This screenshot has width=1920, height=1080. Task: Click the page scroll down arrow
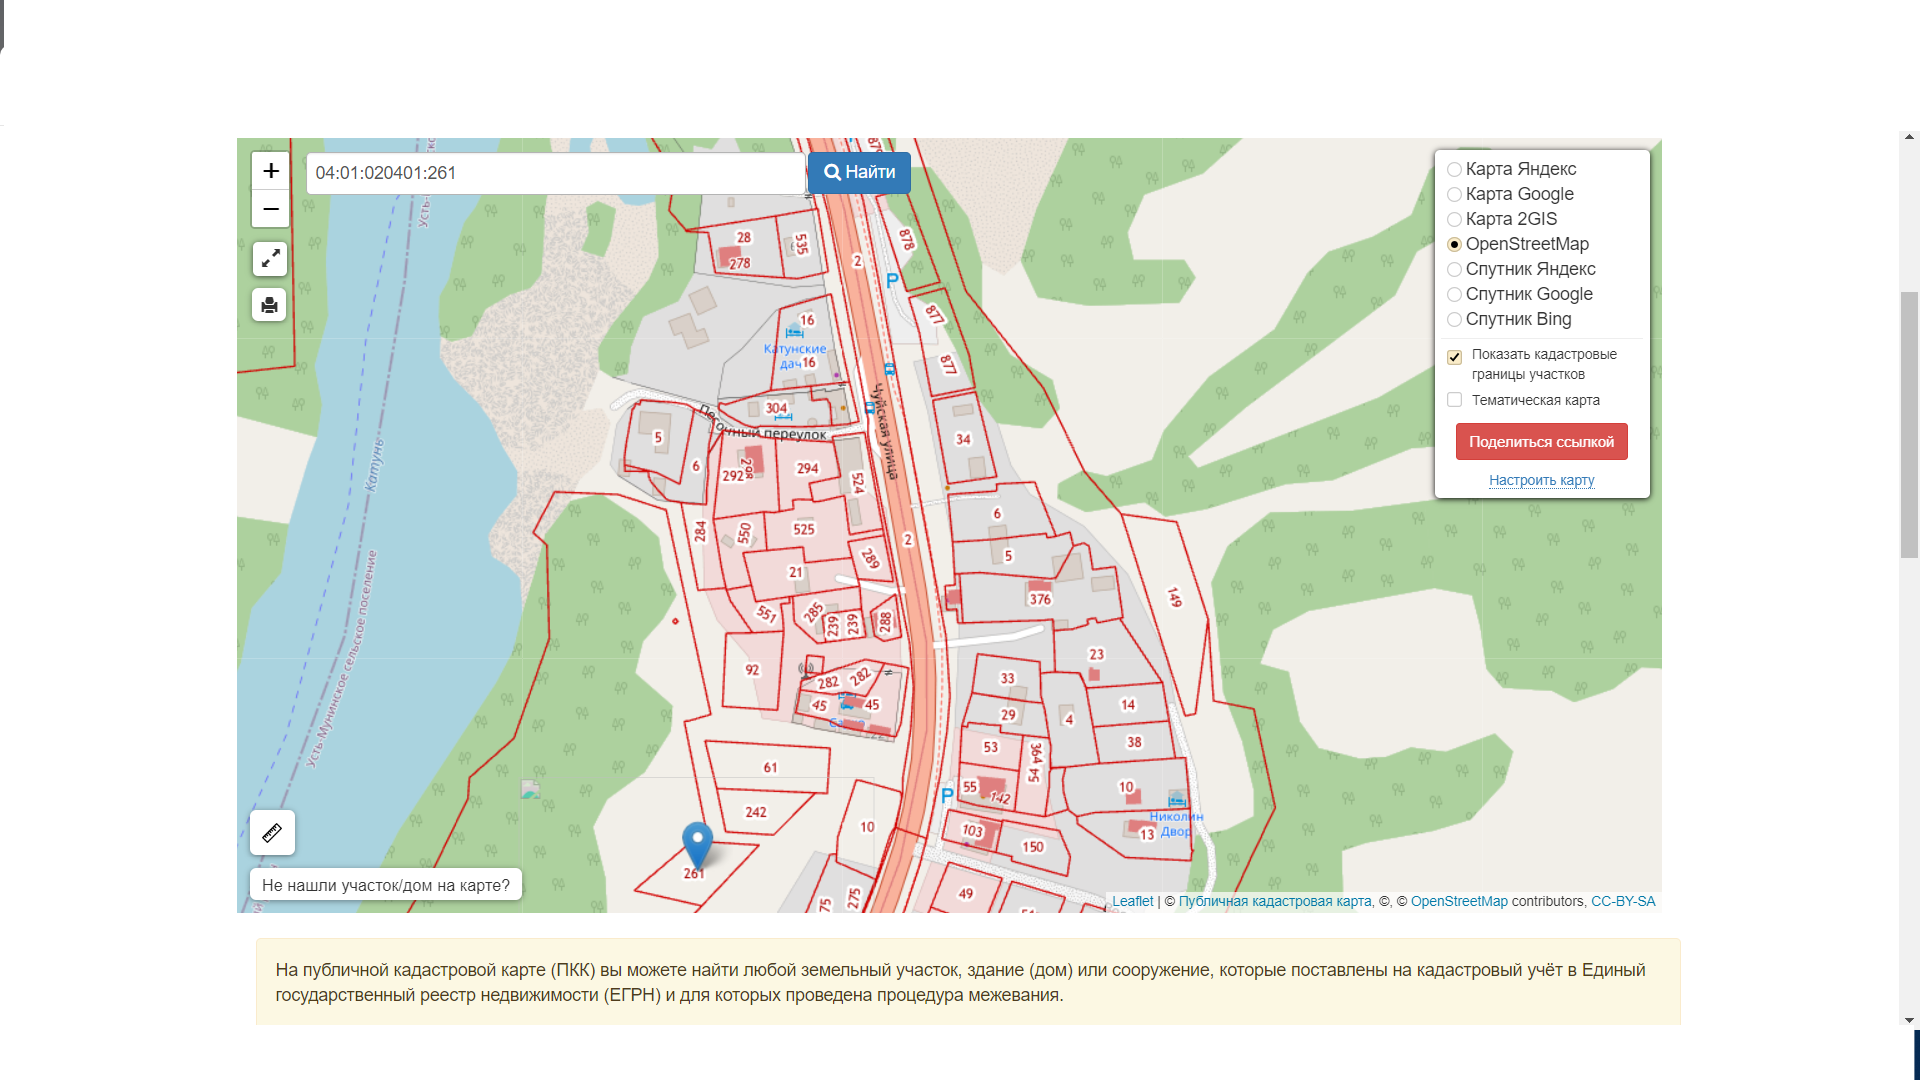click(x=1909, y=1021)
